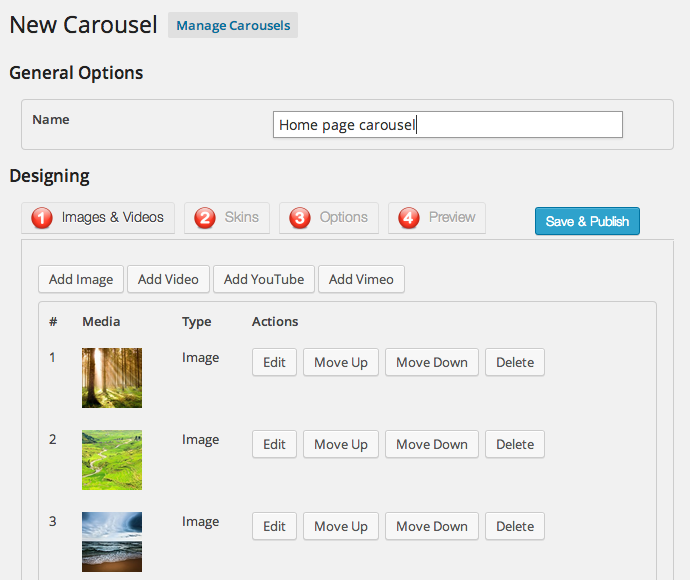
Task: Click the red step 1 circle icon
Action: click(42, 218)
